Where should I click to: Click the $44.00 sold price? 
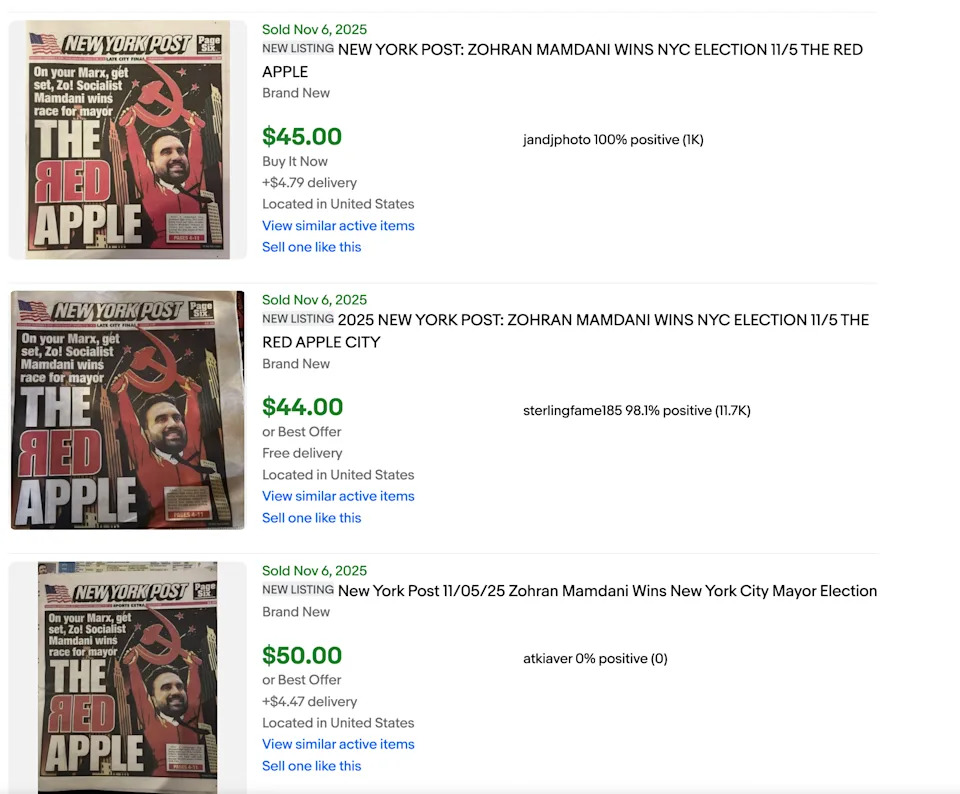coord(302,407)
